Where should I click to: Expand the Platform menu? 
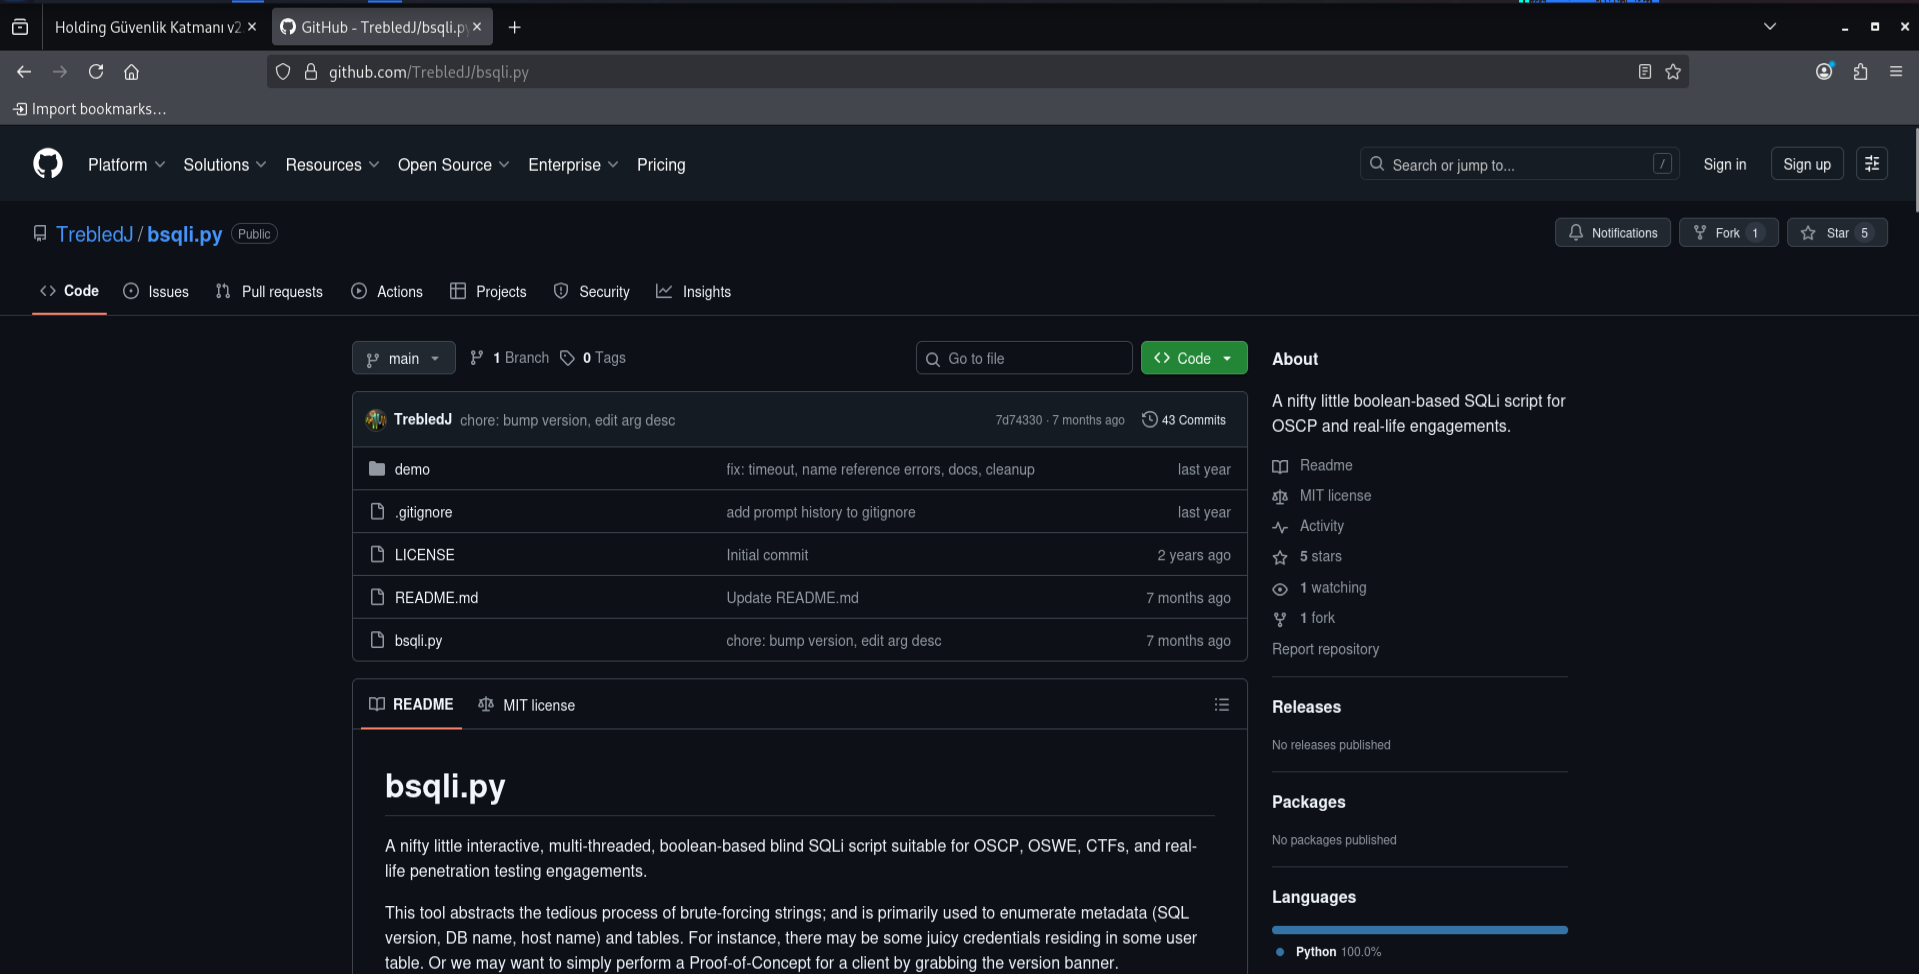[127, 165]
